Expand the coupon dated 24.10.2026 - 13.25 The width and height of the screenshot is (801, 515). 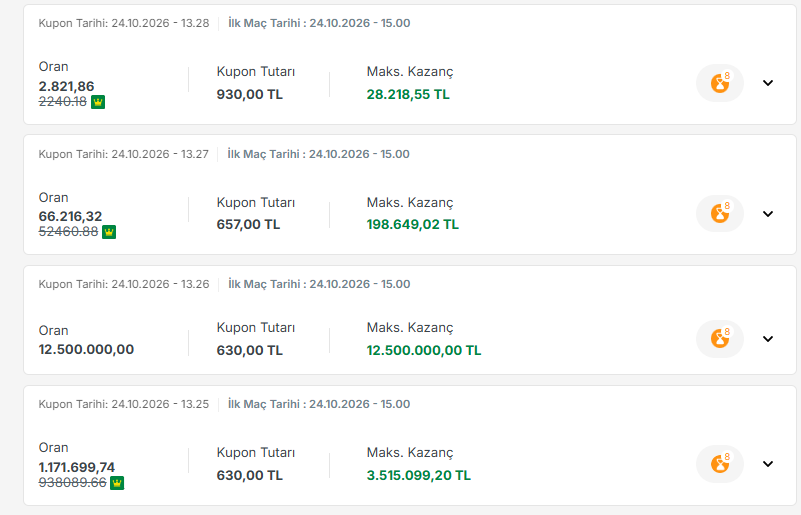pyautogui.click(x=768, y=464)
